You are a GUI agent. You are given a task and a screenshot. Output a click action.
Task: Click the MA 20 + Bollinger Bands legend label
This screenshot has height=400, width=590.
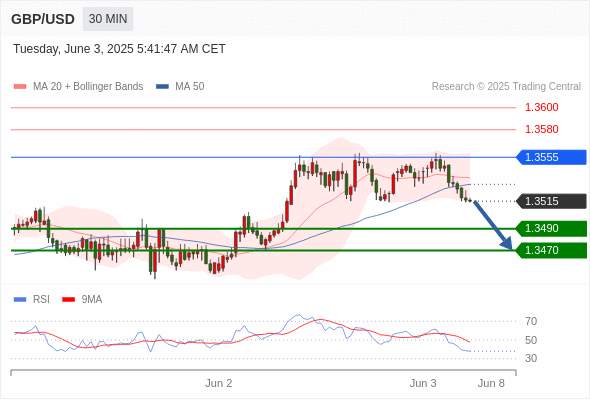point(88,87)
